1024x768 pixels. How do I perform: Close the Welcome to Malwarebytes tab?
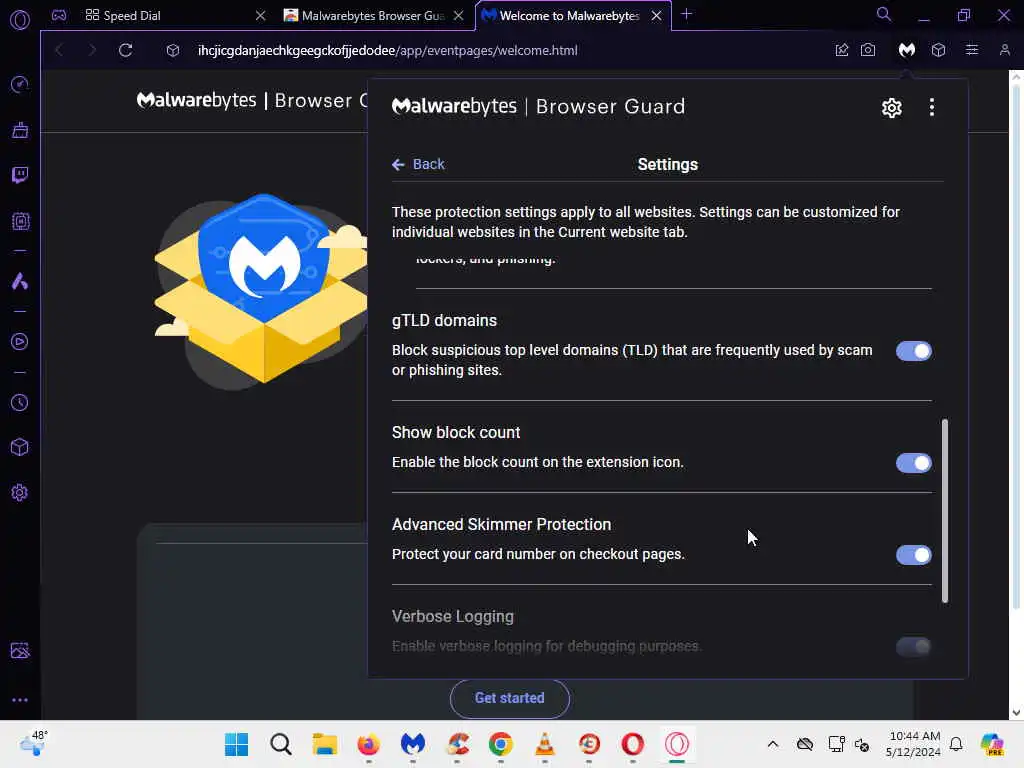[x=656, y=15]
